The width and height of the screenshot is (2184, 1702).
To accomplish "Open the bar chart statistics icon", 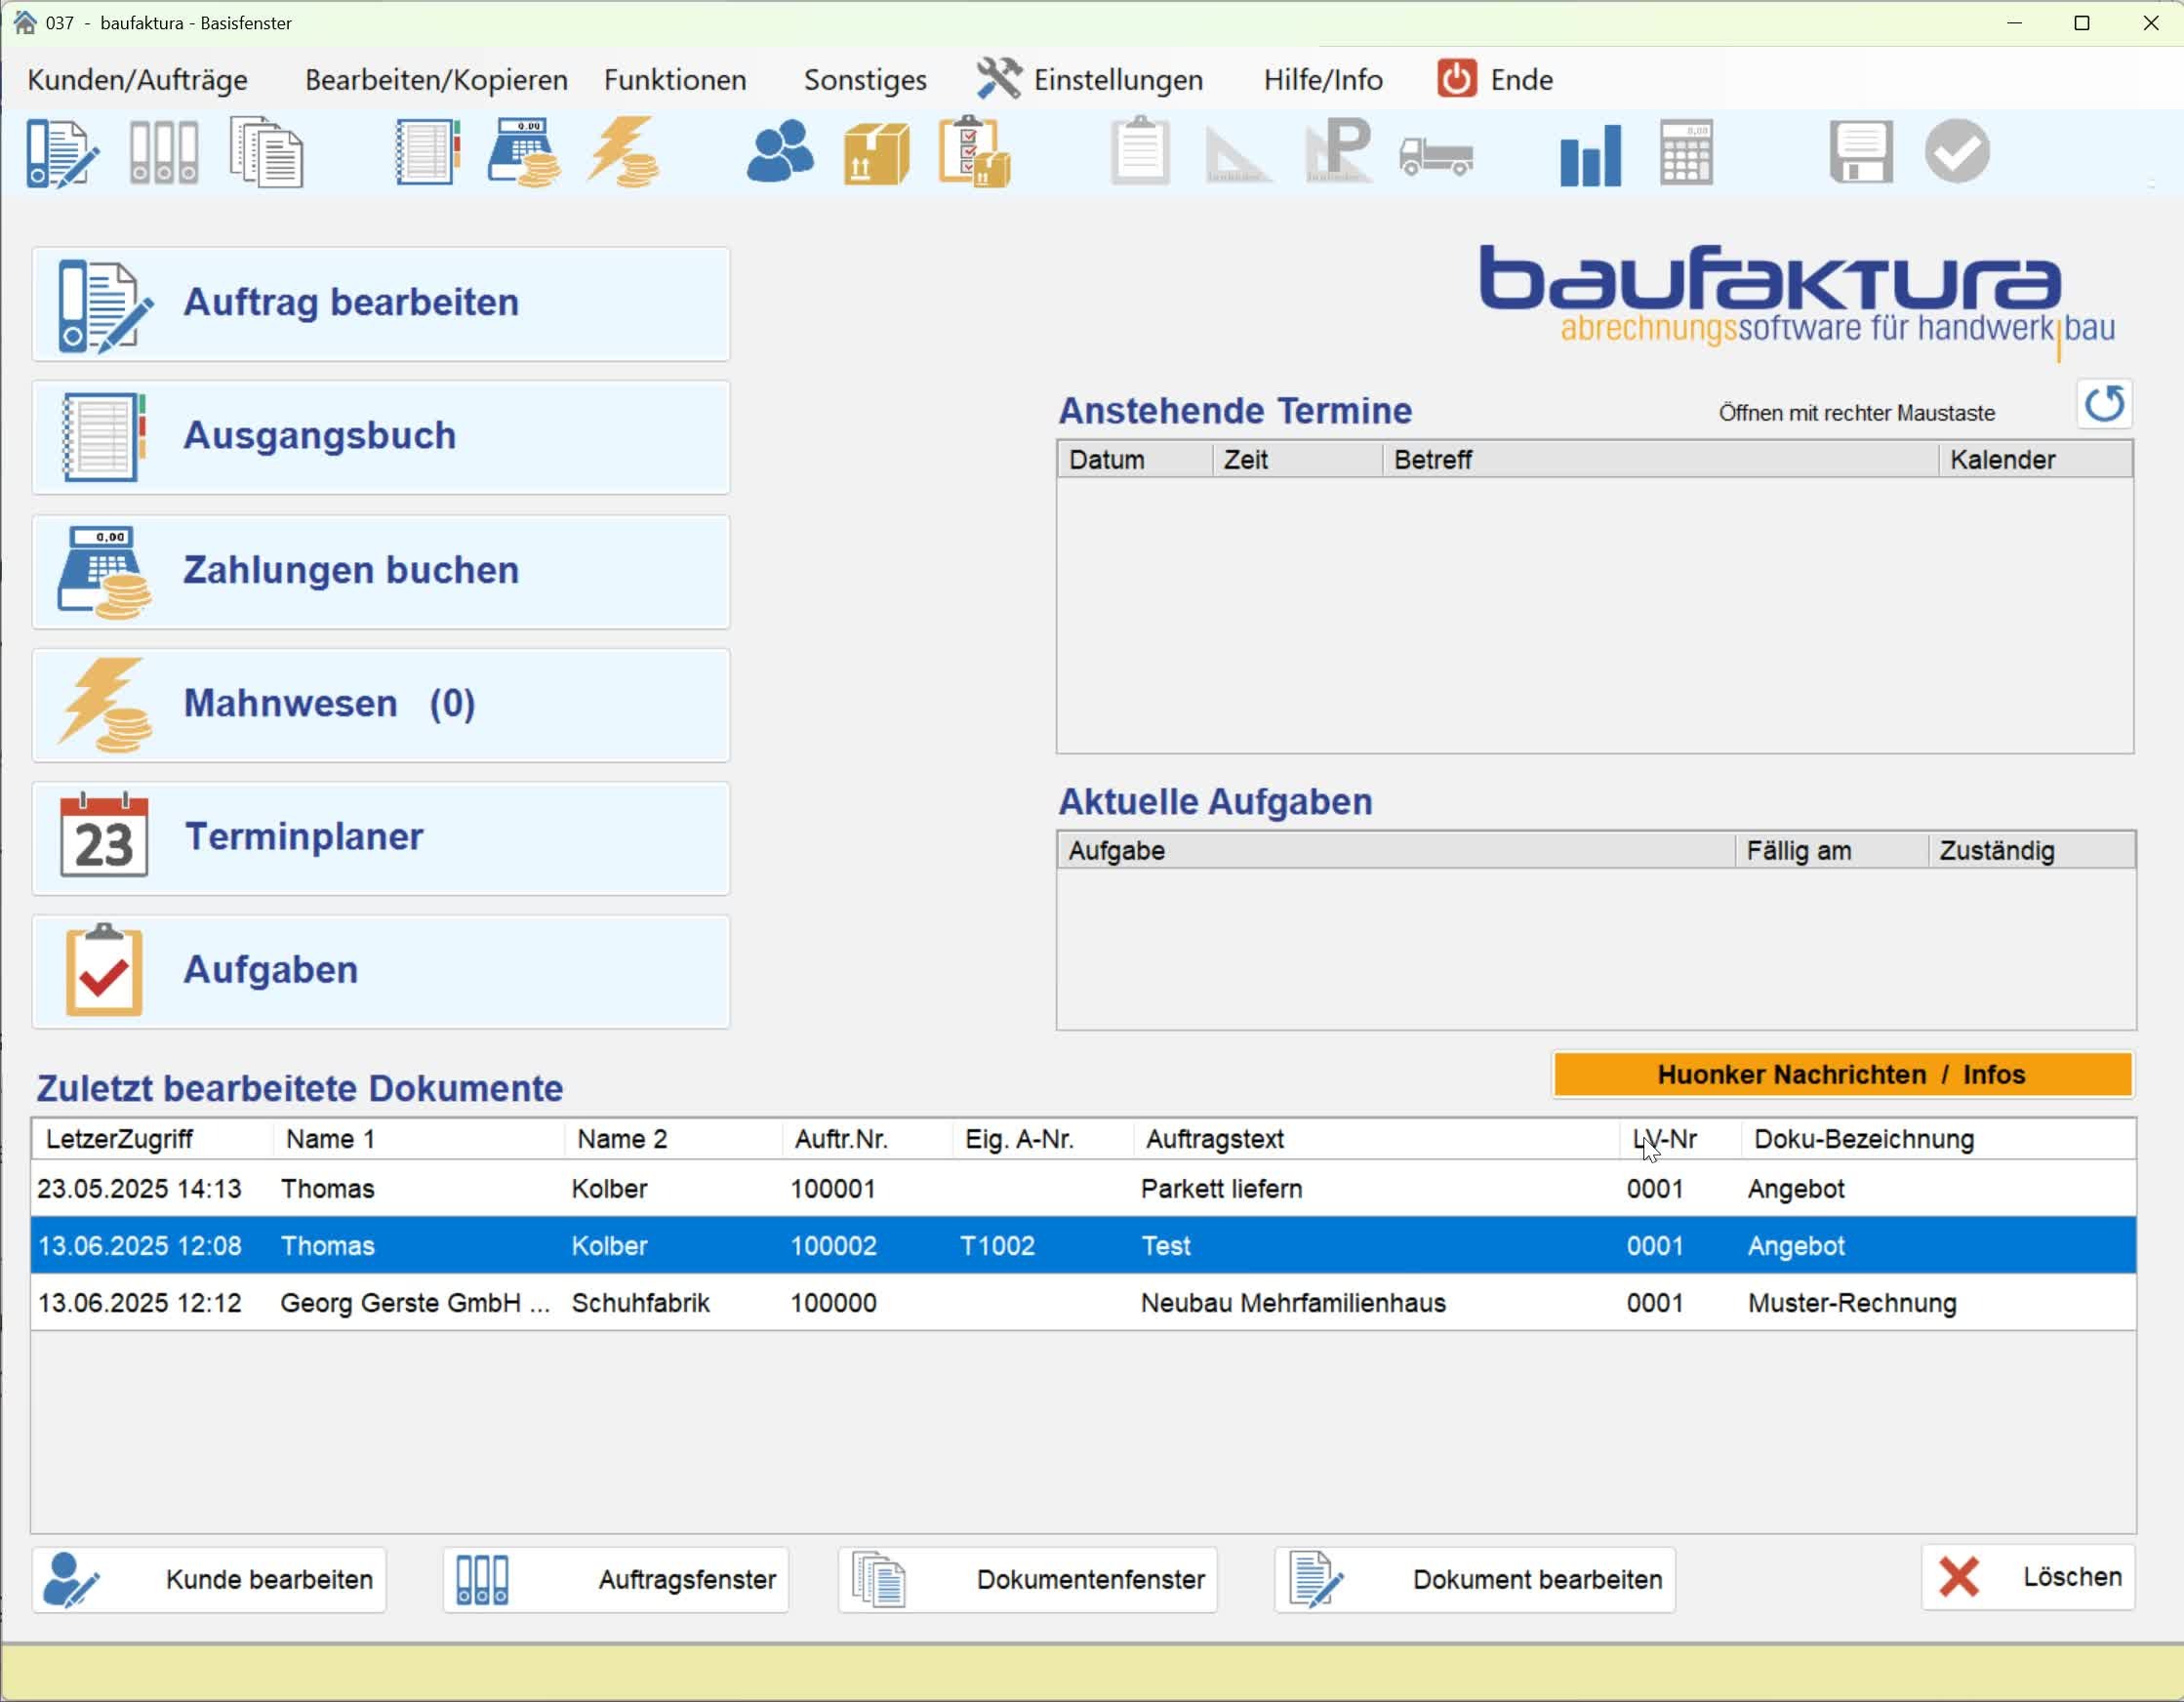I will (1589, 153).
